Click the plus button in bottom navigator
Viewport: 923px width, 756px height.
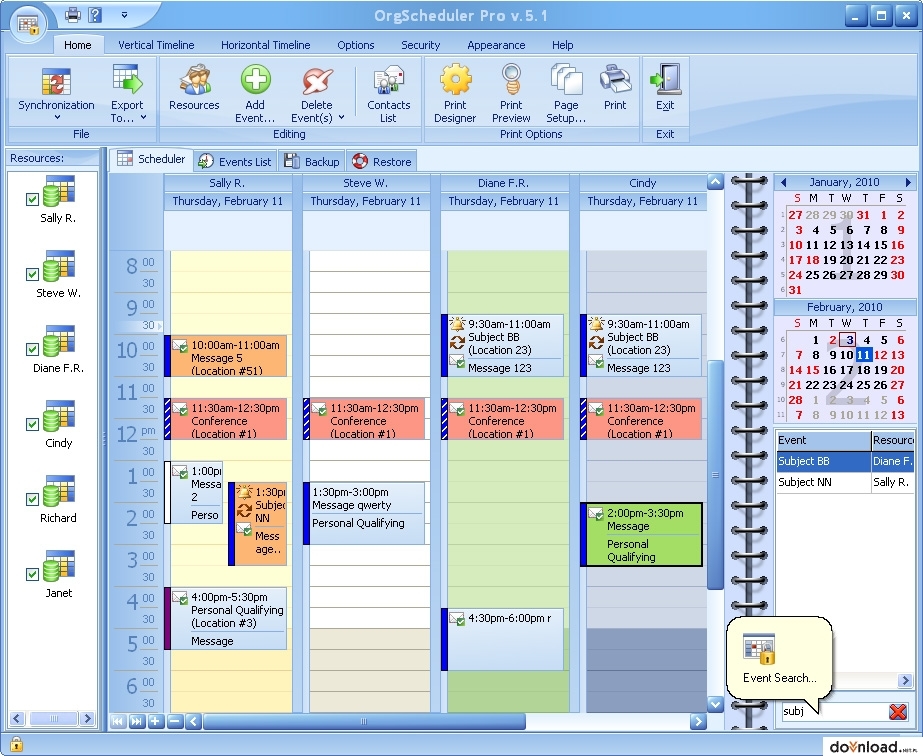click(x=155, y=721)
